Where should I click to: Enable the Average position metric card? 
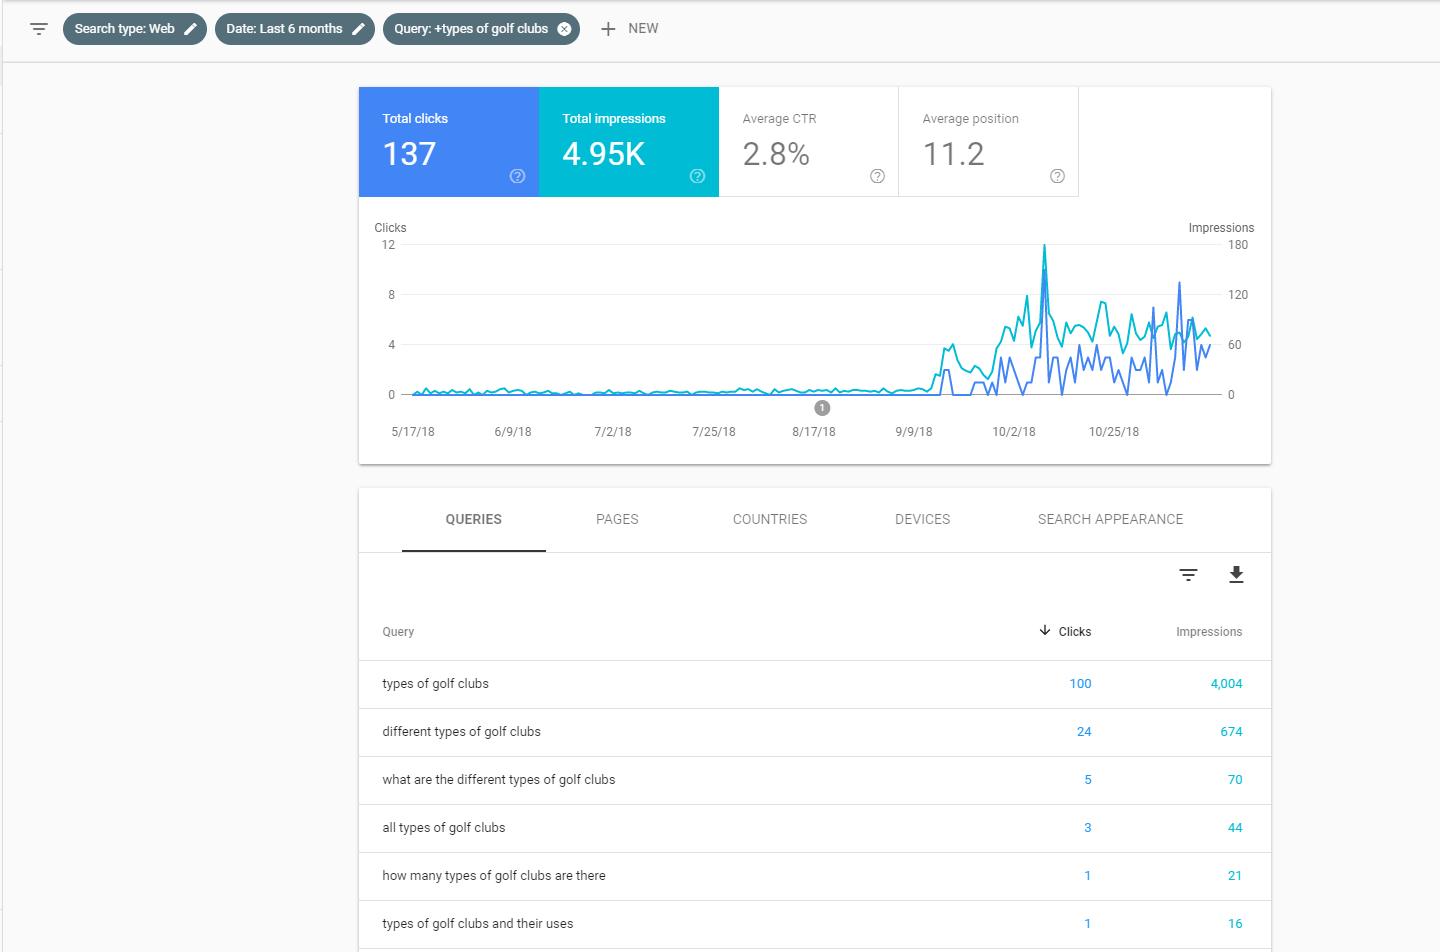(988, 141)
